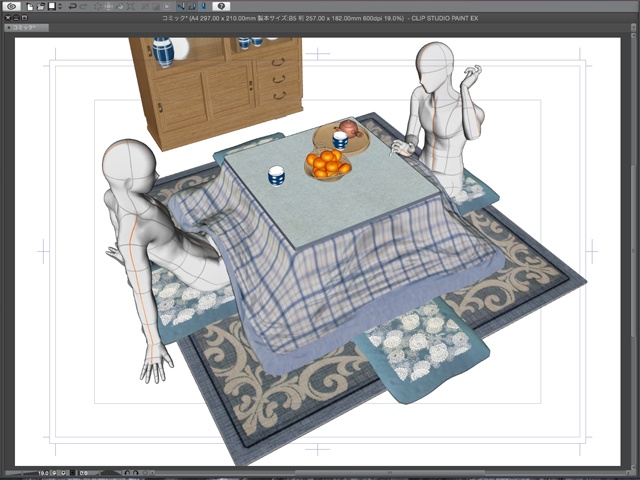640x480 pixels.
Task: Click the floral cushion in front
Action: [422, 349]
